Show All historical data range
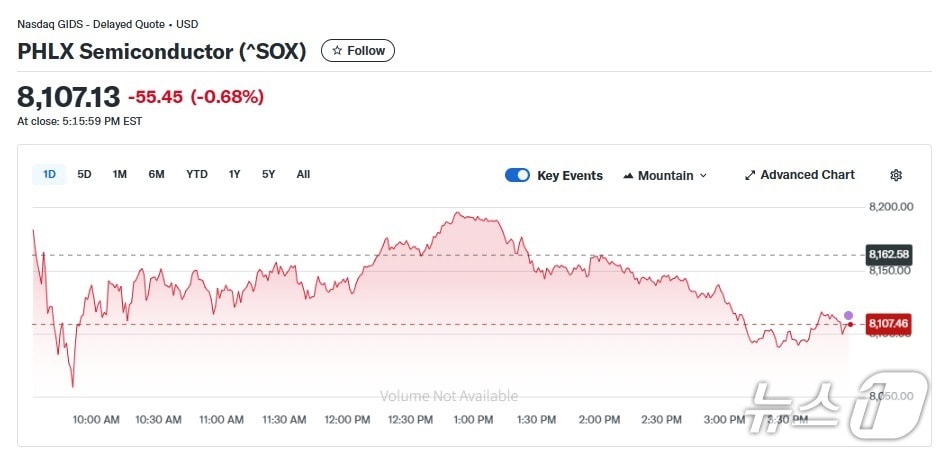The height and width of the screenshot is (453, 942). click(x=303, y=174)
